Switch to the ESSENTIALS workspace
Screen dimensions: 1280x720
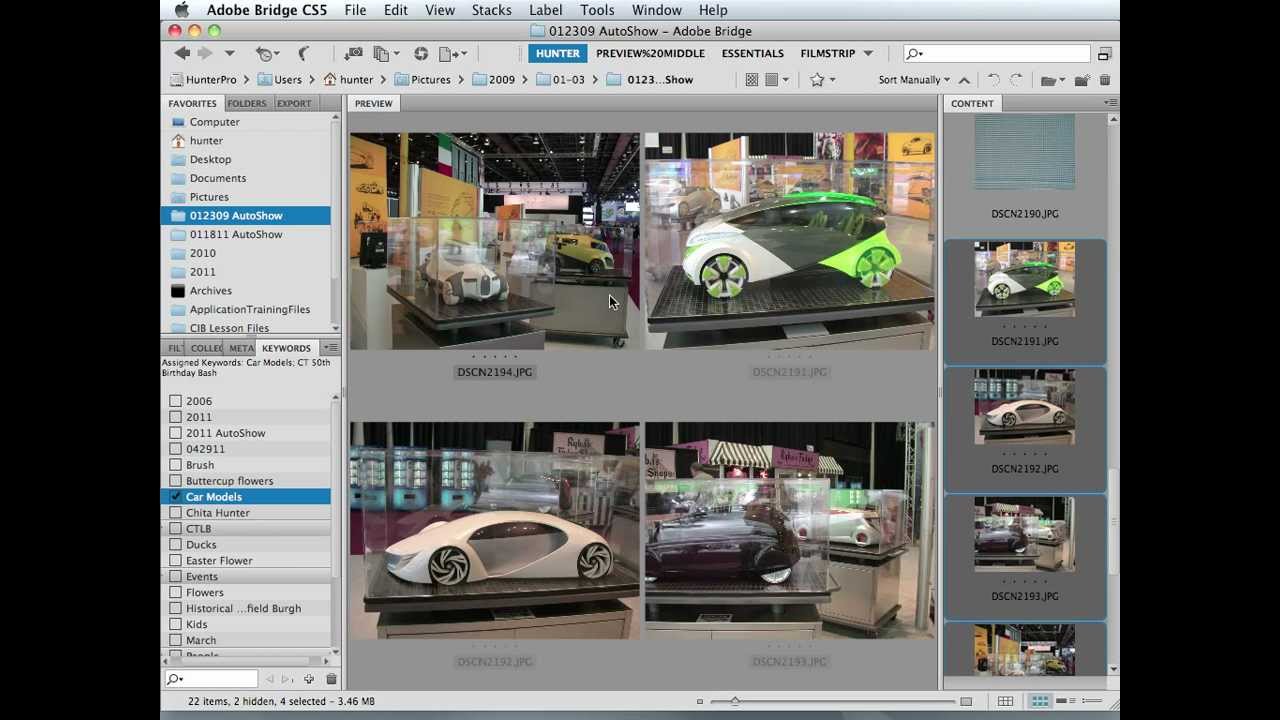click(752, 54)
